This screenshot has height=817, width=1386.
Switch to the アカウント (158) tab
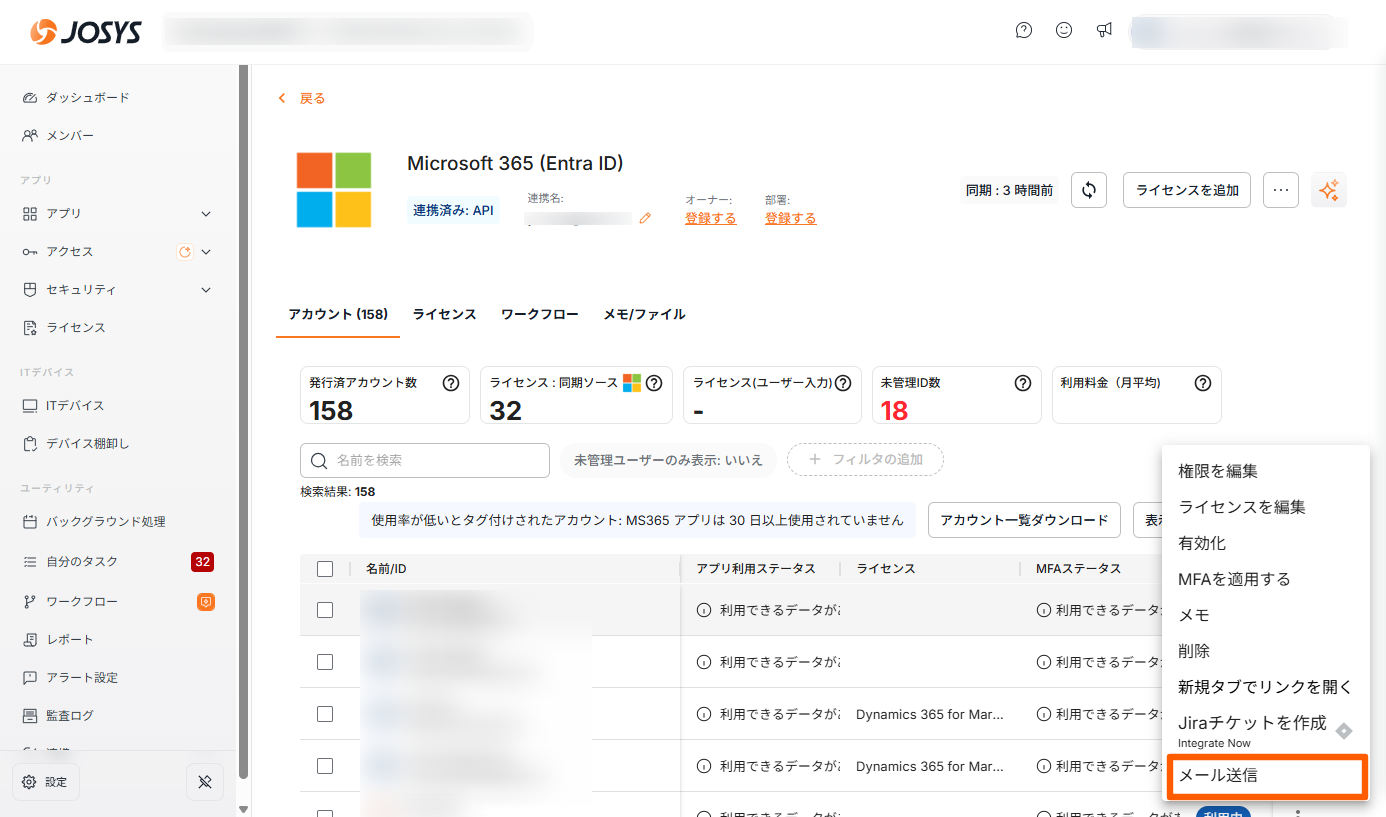pyautogui.click(x=338, y=314)
